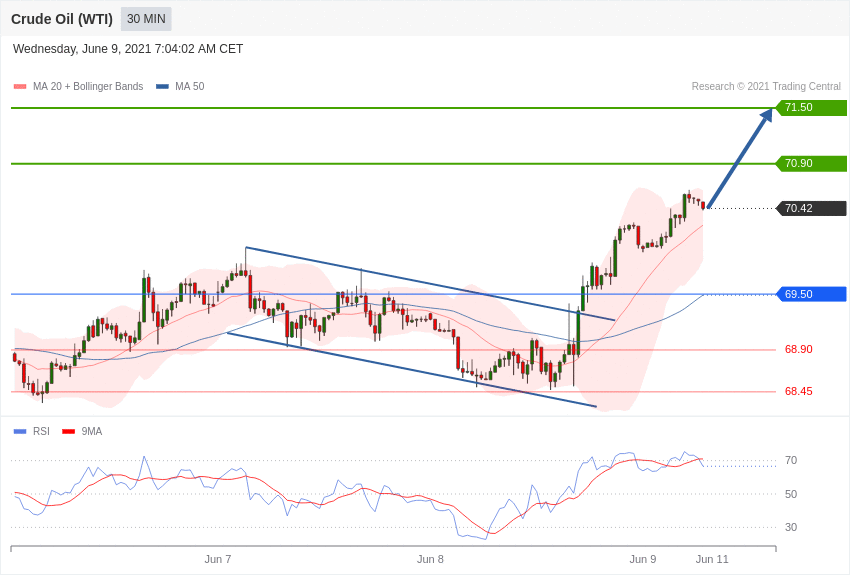
Task: Click the black 70.42 current price tag
Action: coord(812,209)
